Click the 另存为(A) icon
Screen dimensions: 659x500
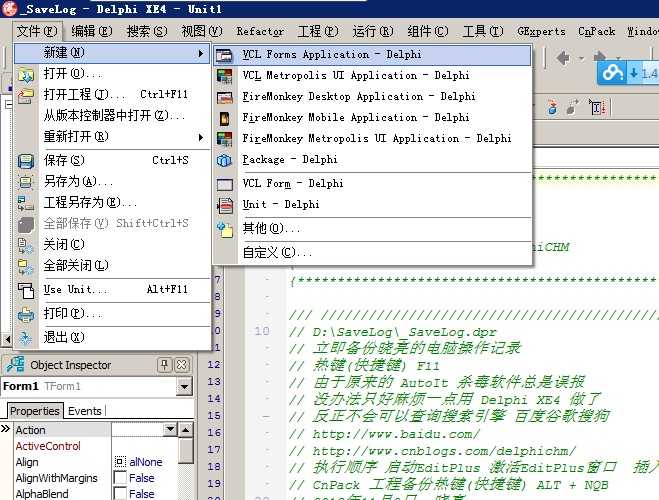coord(26,182)
